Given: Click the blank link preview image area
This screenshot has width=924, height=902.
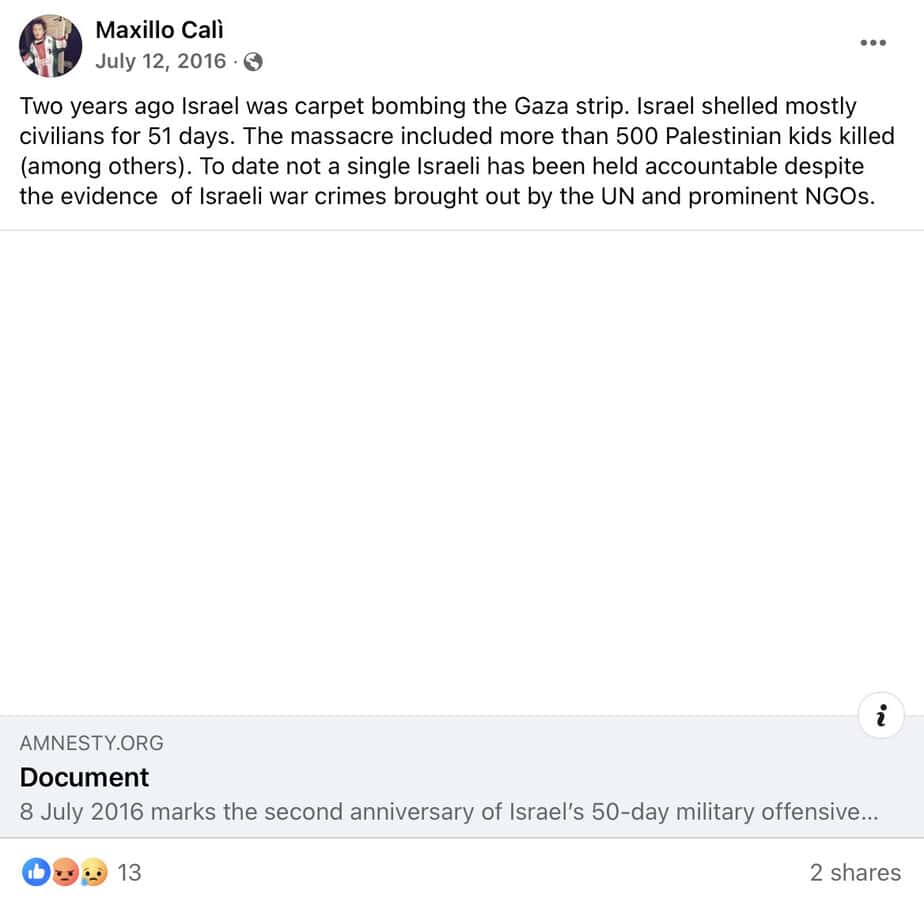Looking at the screenshot, I should 462,472.
